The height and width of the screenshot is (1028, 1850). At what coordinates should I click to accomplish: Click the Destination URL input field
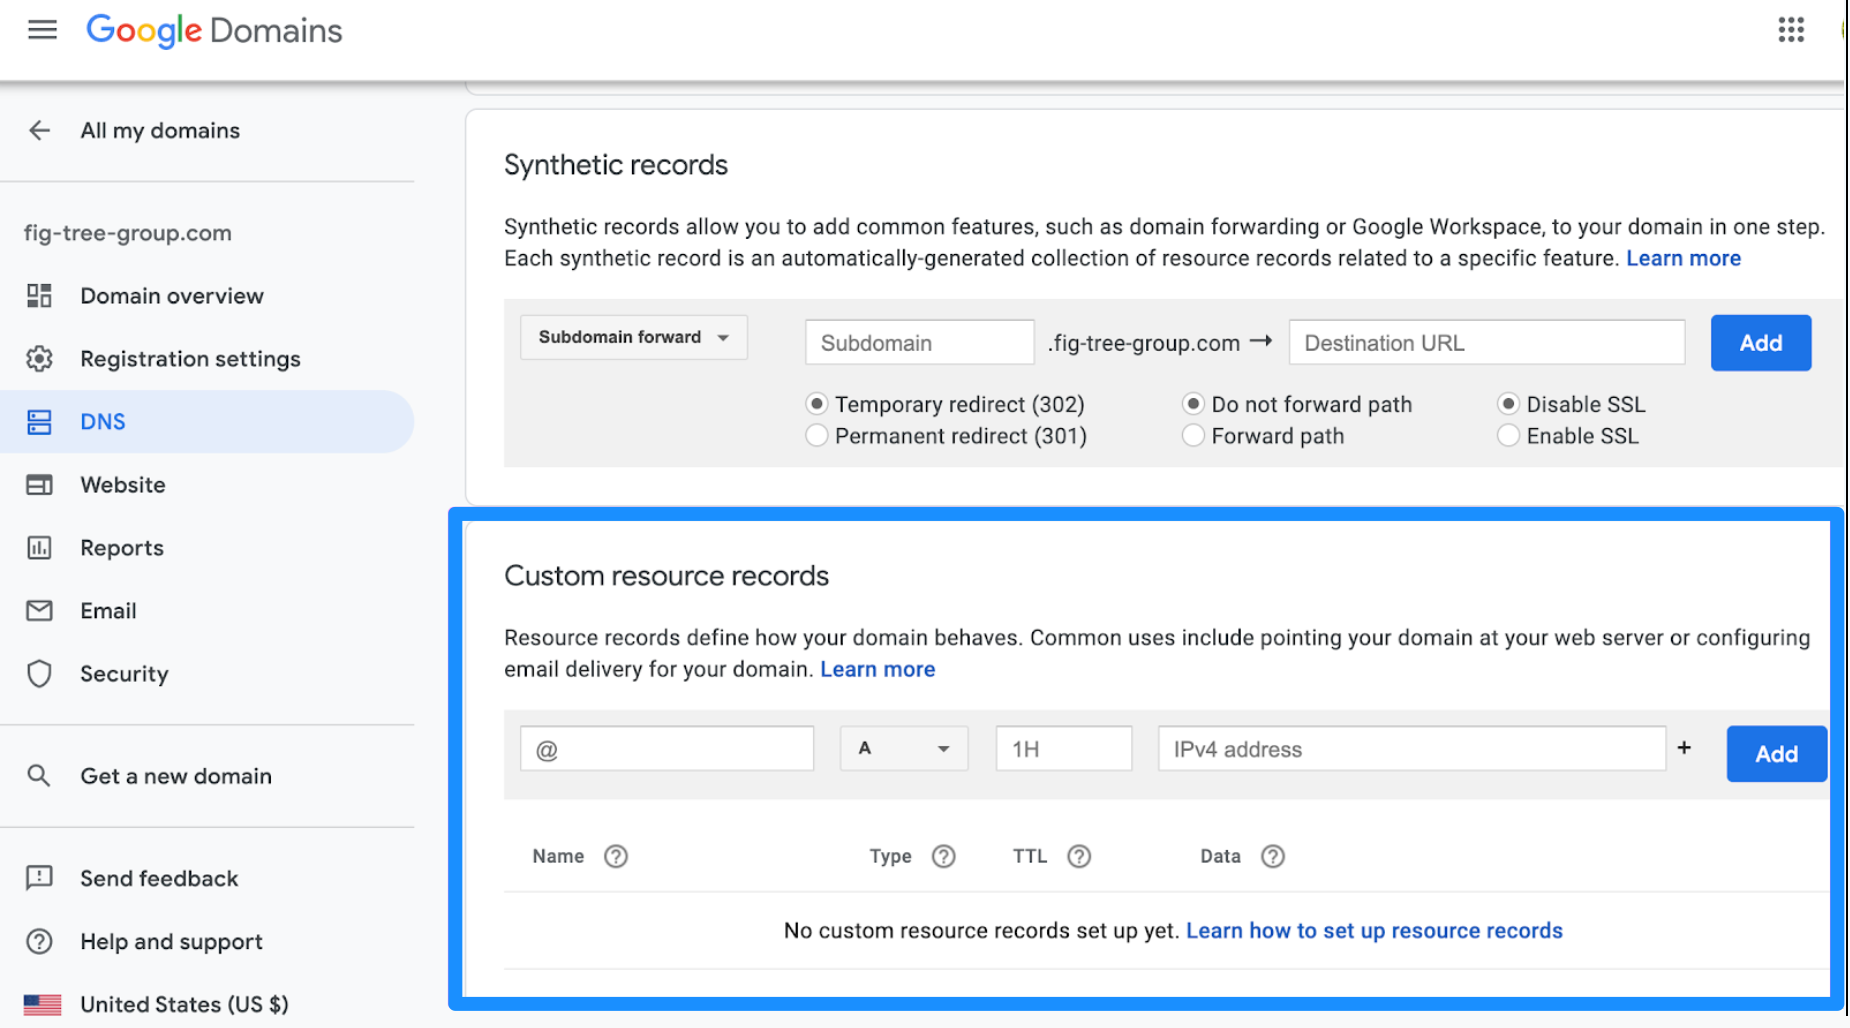coord(1486,343)
